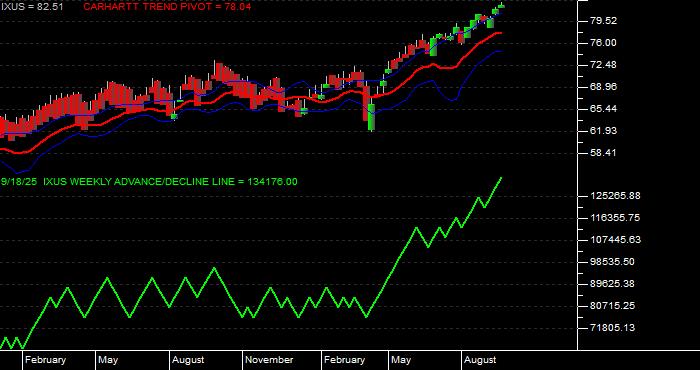
Task: Click the end of the red trend pivot line
Action: 500,33
